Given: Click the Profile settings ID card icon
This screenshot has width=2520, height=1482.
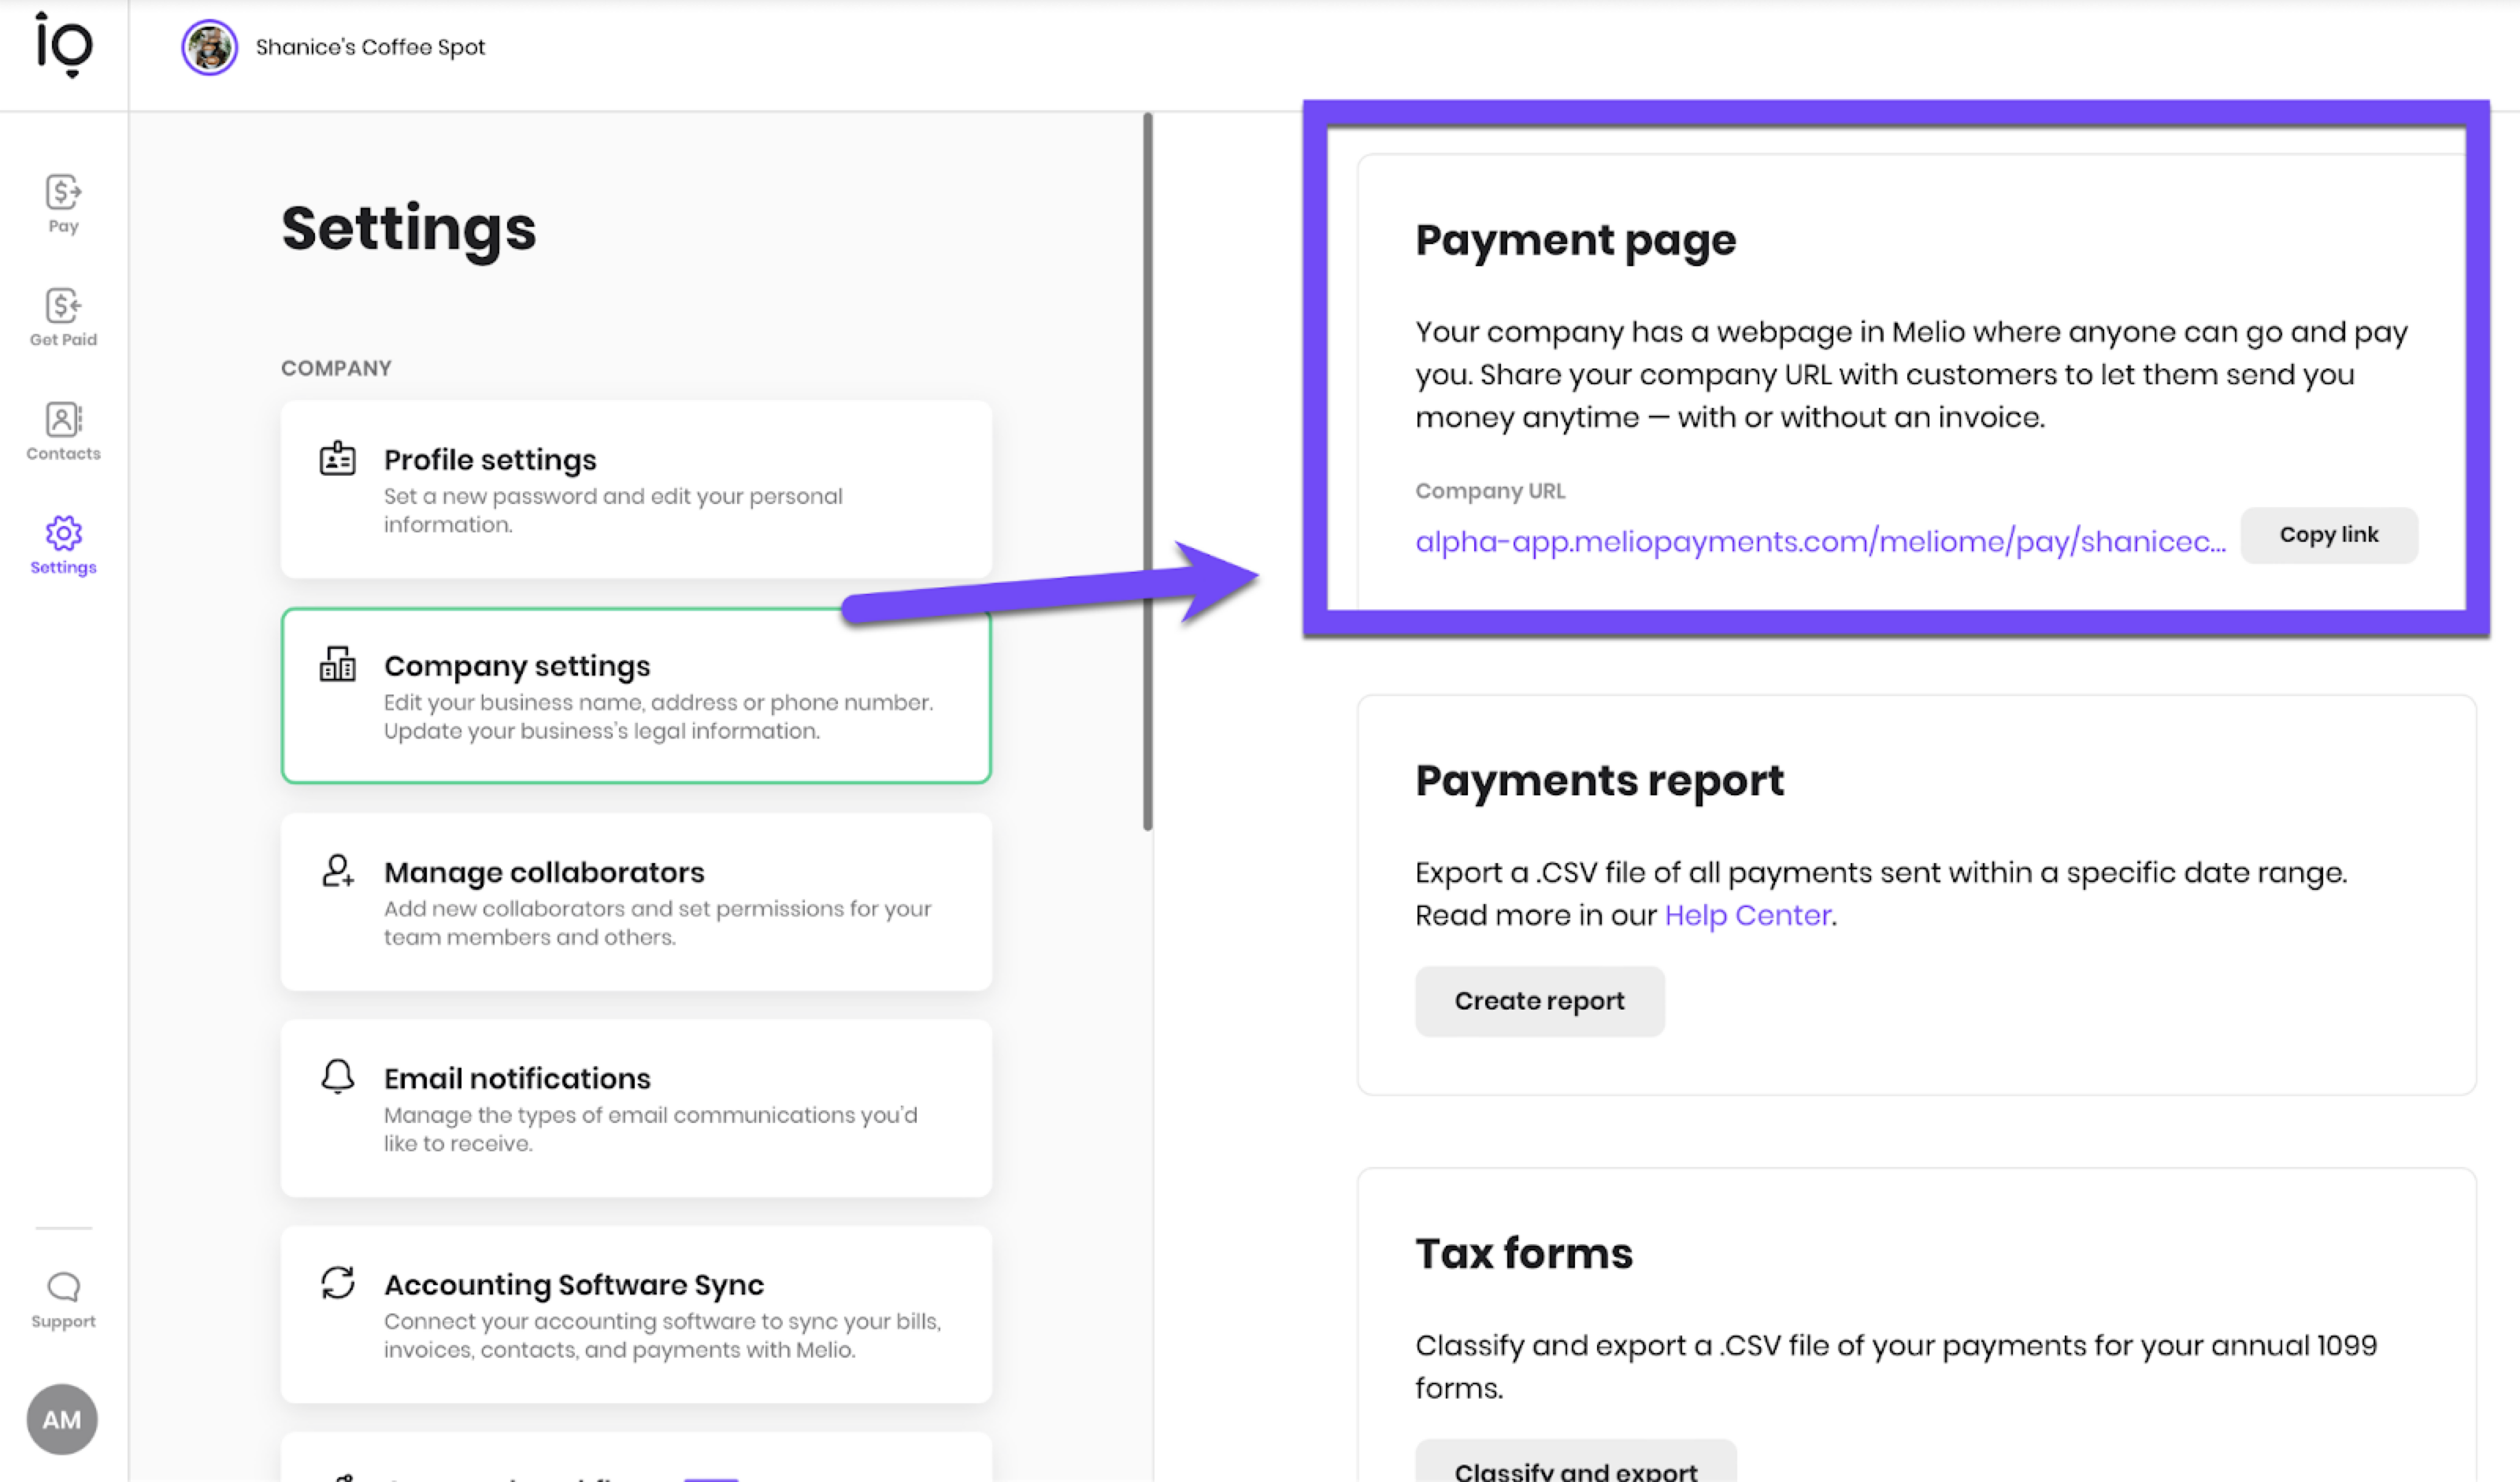Looking at the screenshot, I should 337,459.
